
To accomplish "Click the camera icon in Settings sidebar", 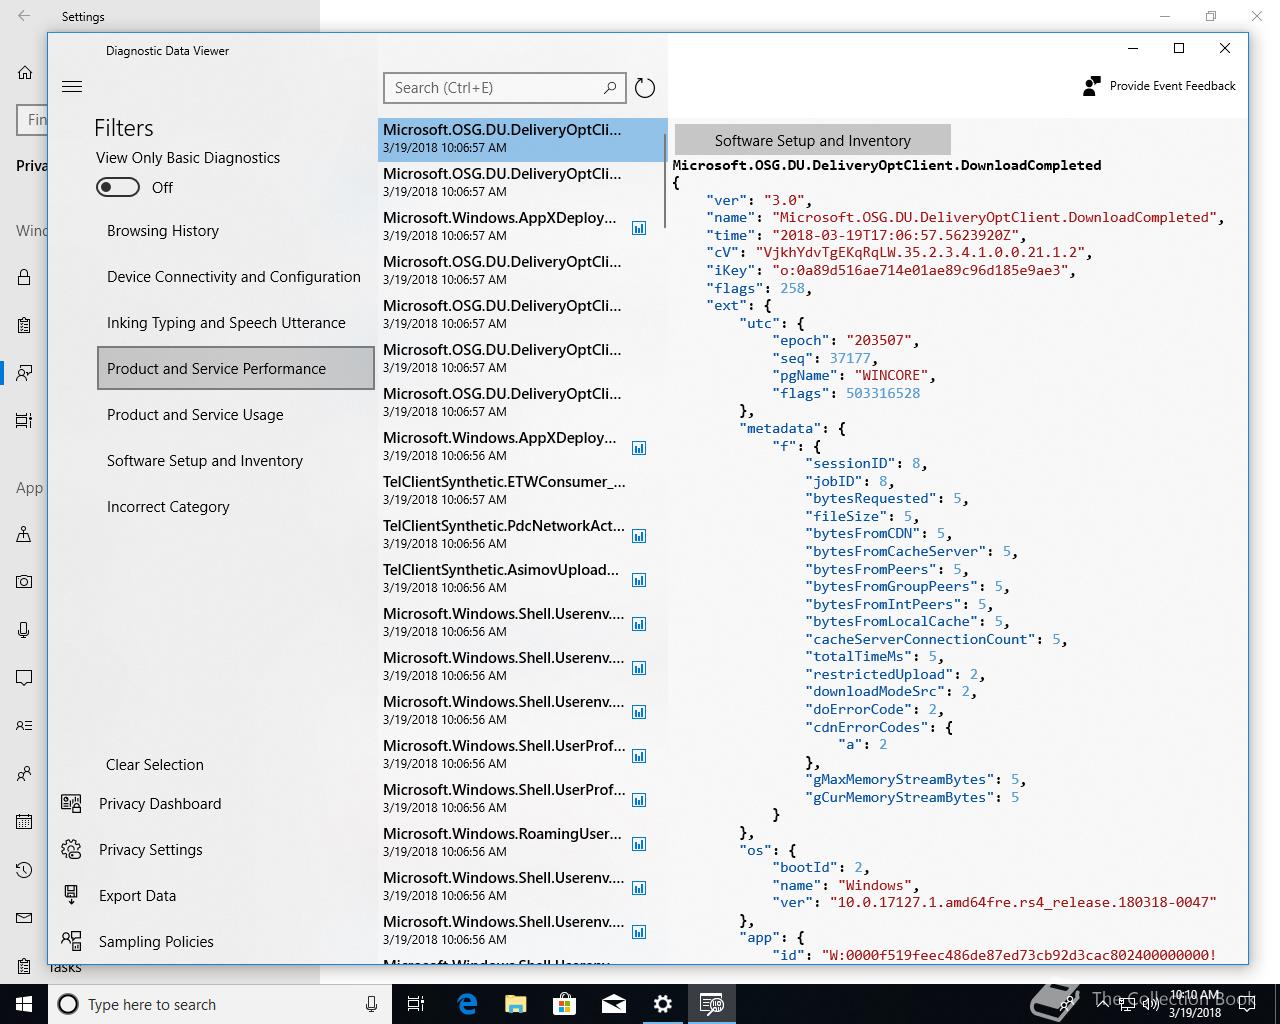I will (x=24, y=581).
